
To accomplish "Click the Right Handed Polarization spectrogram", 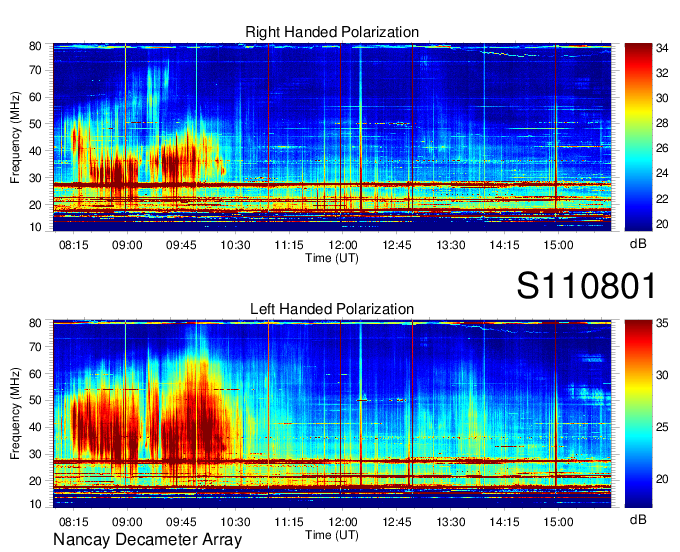I will point(332,137).
